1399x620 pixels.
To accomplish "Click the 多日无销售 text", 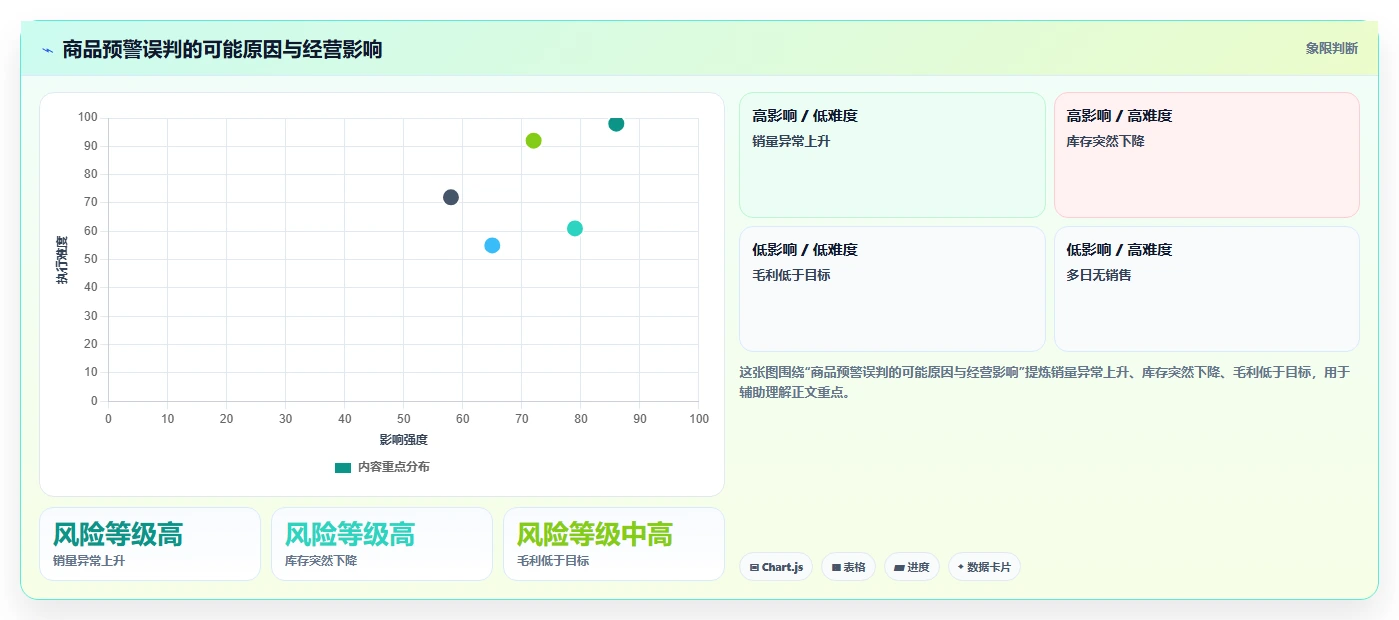I will (x=1099, y=275).
